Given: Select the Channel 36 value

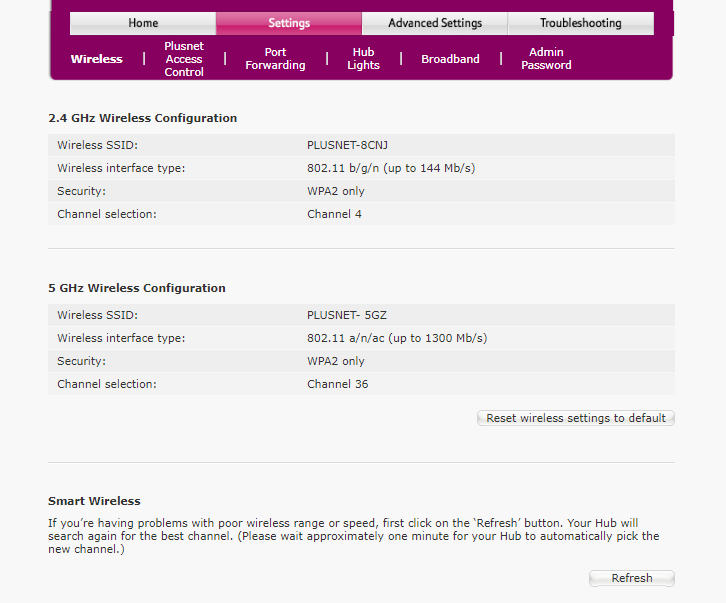Looking at the screenshot, I should [x=337, y=384].
